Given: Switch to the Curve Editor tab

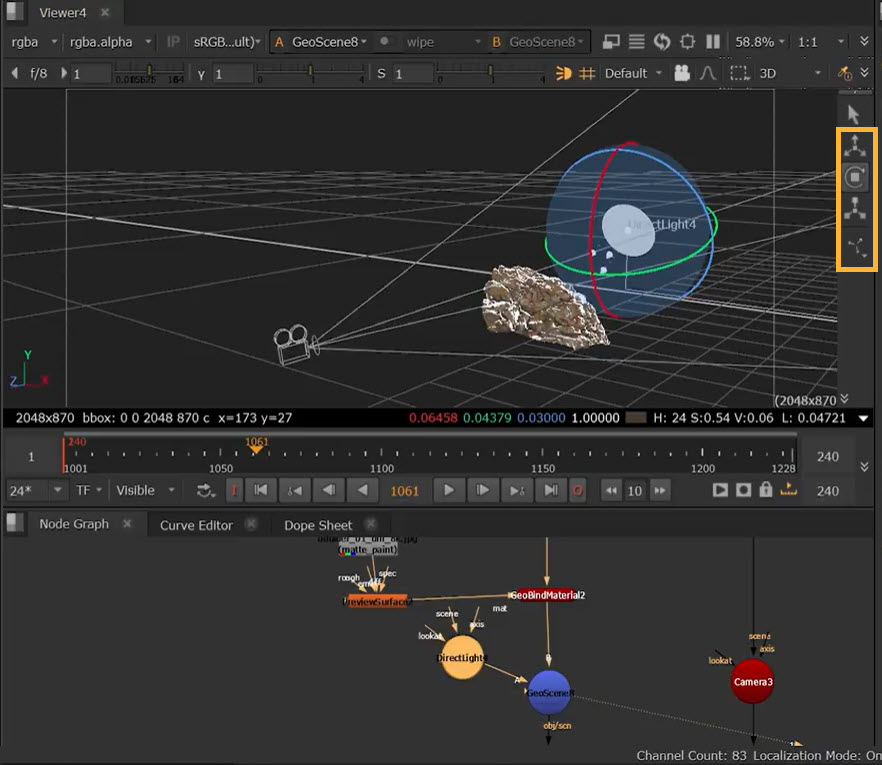Looking at the screenshot, I should click(x=196, y=525).
